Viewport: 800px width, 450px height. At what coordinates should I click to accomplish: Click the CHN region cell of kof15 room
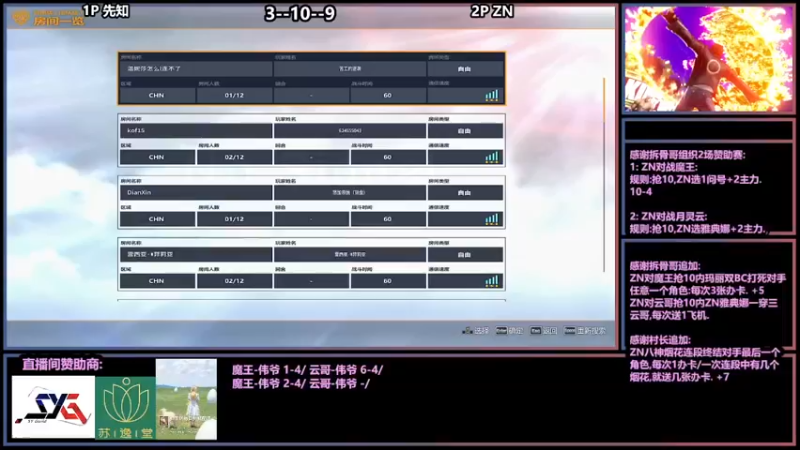click(x=157, y=157)
